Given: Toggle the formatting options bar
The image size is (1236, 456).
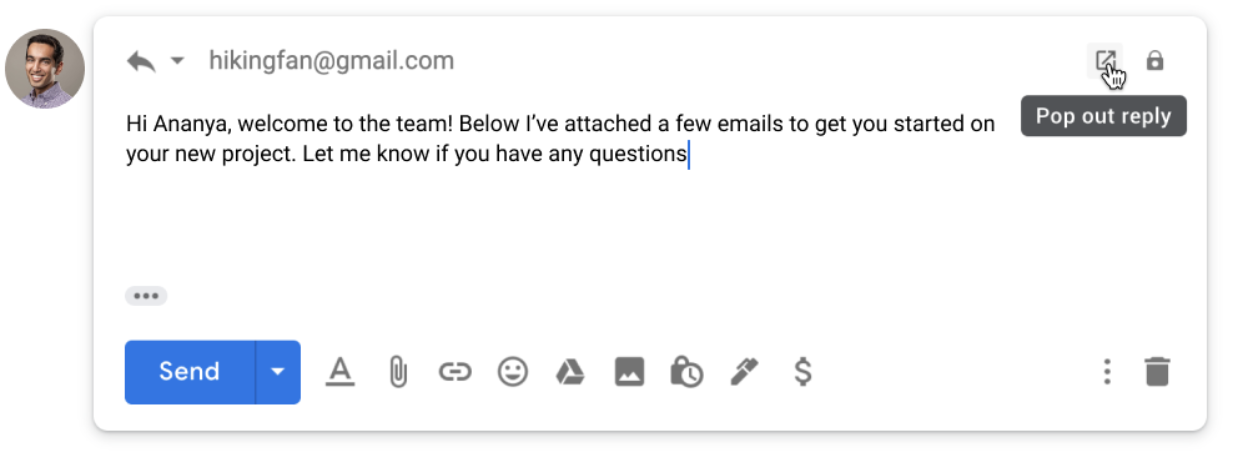Looking at the screenshot, I should pyautogui.click(x=341, y=372).
